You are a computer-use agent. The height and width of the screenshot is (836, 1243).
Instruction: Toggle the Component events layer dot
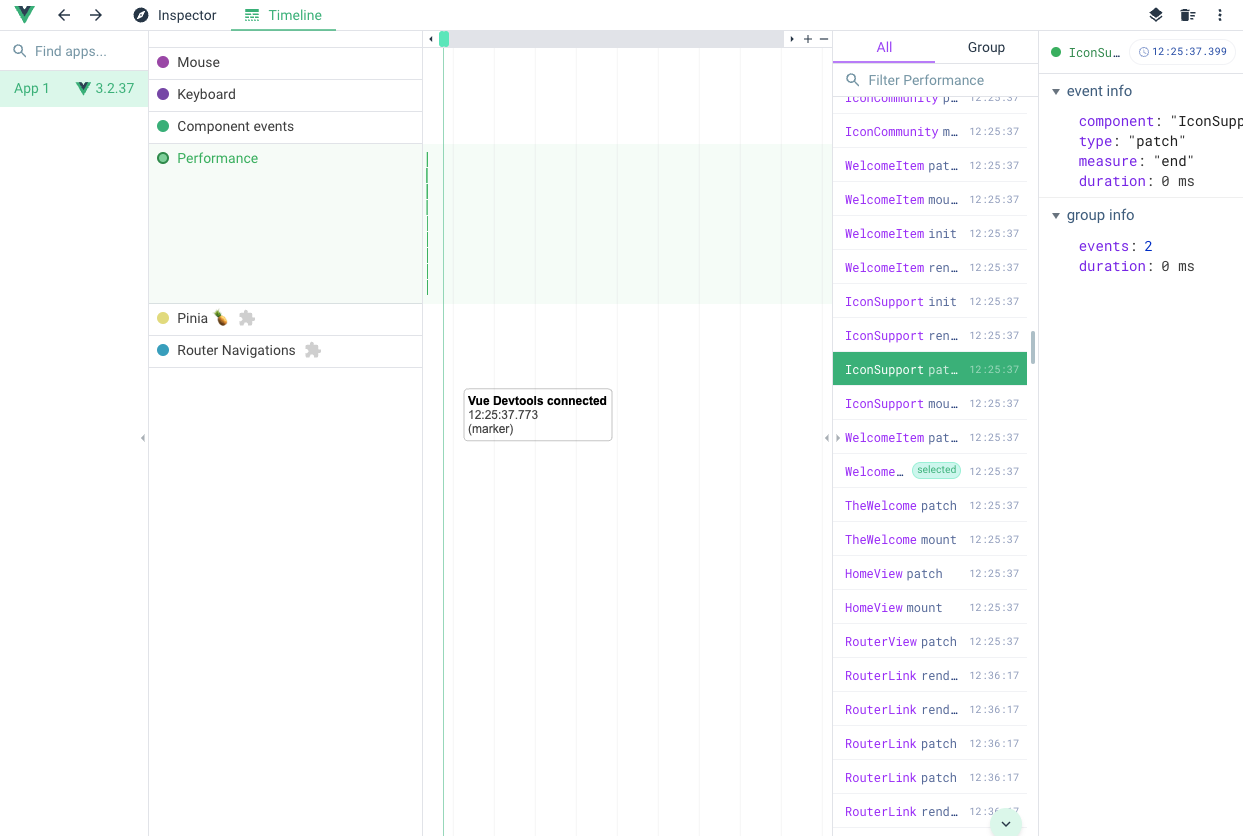point(163,126)
